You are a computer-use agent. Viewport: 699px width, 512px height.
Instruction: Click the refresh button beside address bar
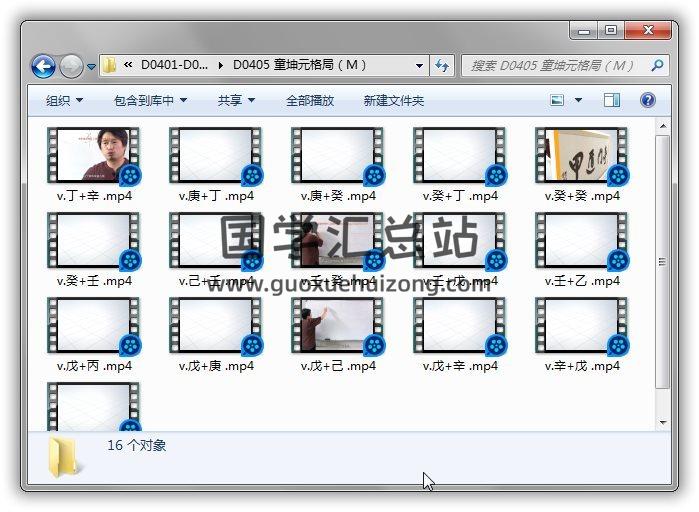click(442, 66)
